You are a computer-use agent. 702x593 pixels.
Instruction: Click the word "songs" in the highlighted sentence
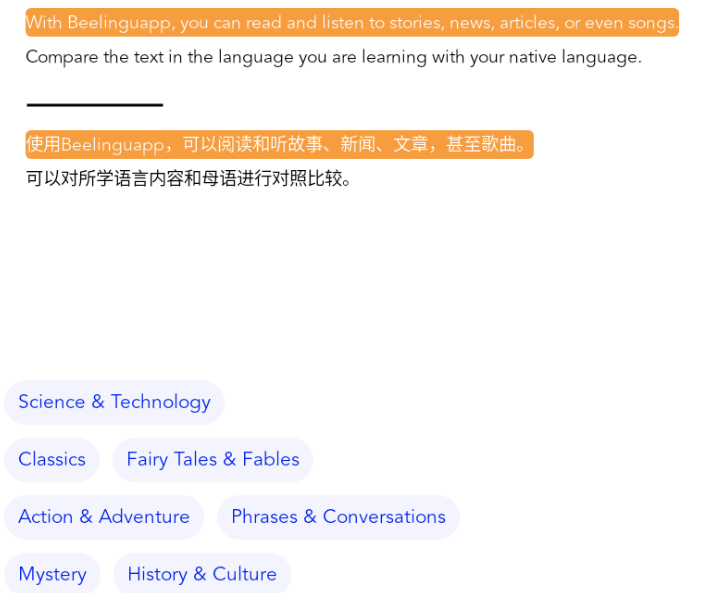[x=650, y=23]
